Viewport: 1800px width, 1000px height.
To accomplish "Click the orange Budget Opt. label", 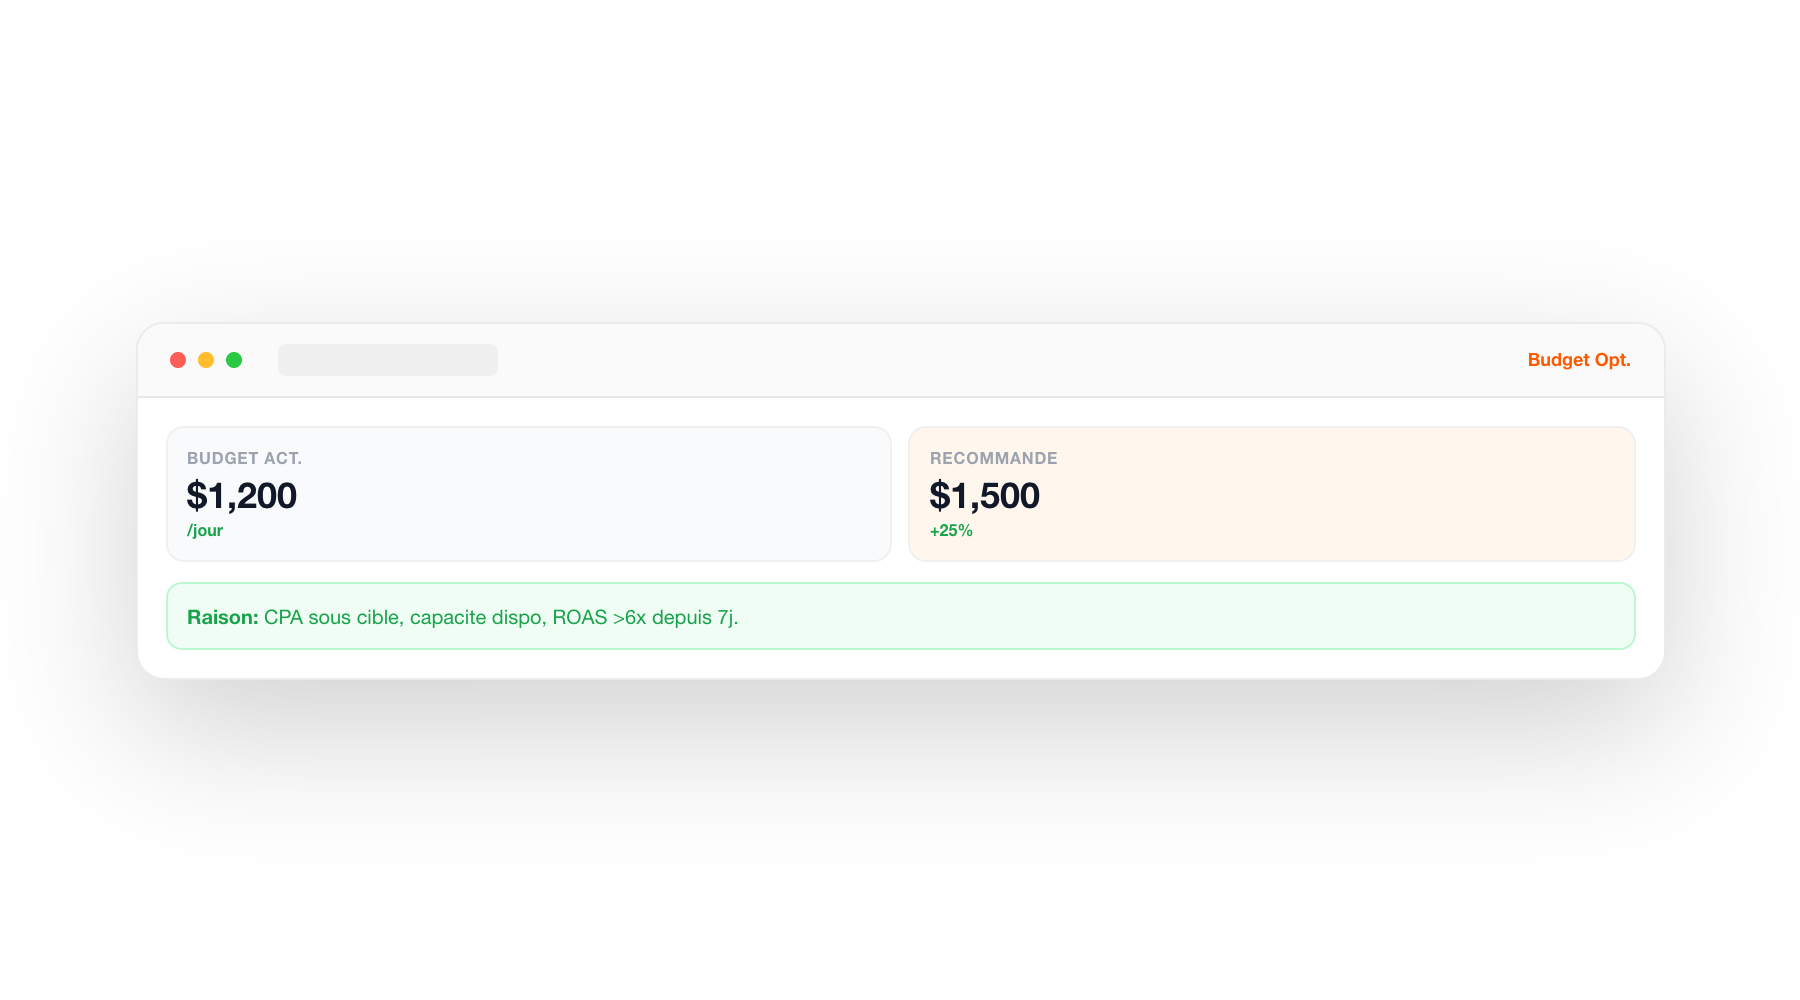I will tap(1578, 360).
